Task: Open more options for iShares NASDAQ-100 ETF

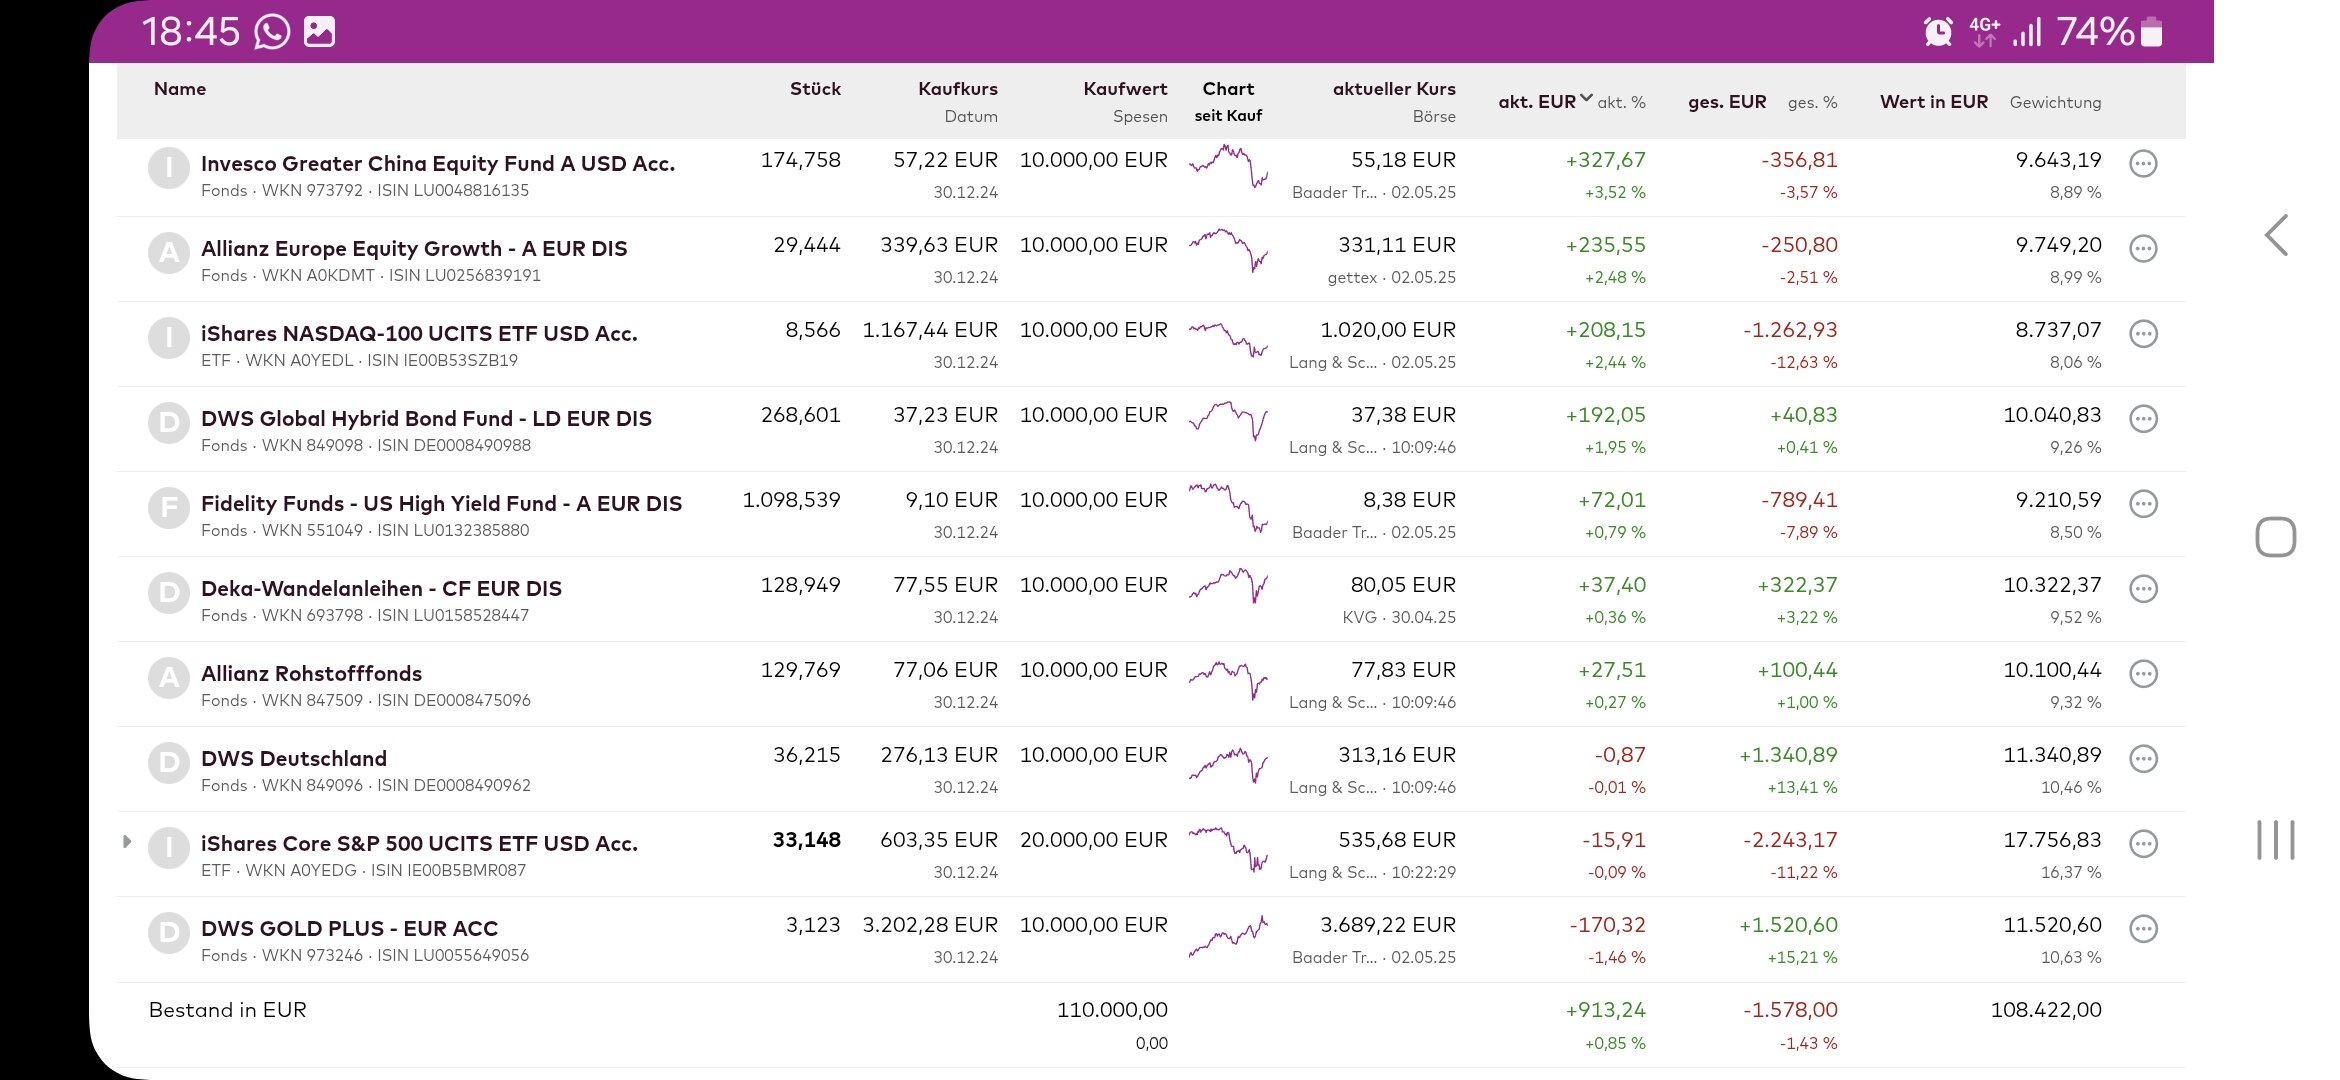Action: coord(2143,334)
